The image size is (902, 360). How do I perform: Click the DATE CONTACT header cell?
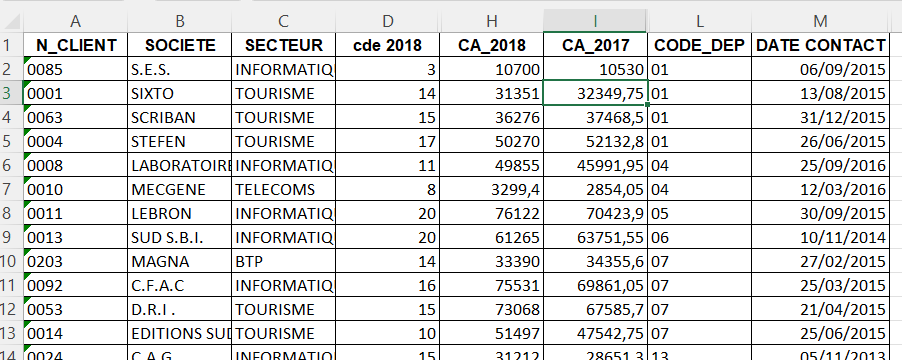820,45
